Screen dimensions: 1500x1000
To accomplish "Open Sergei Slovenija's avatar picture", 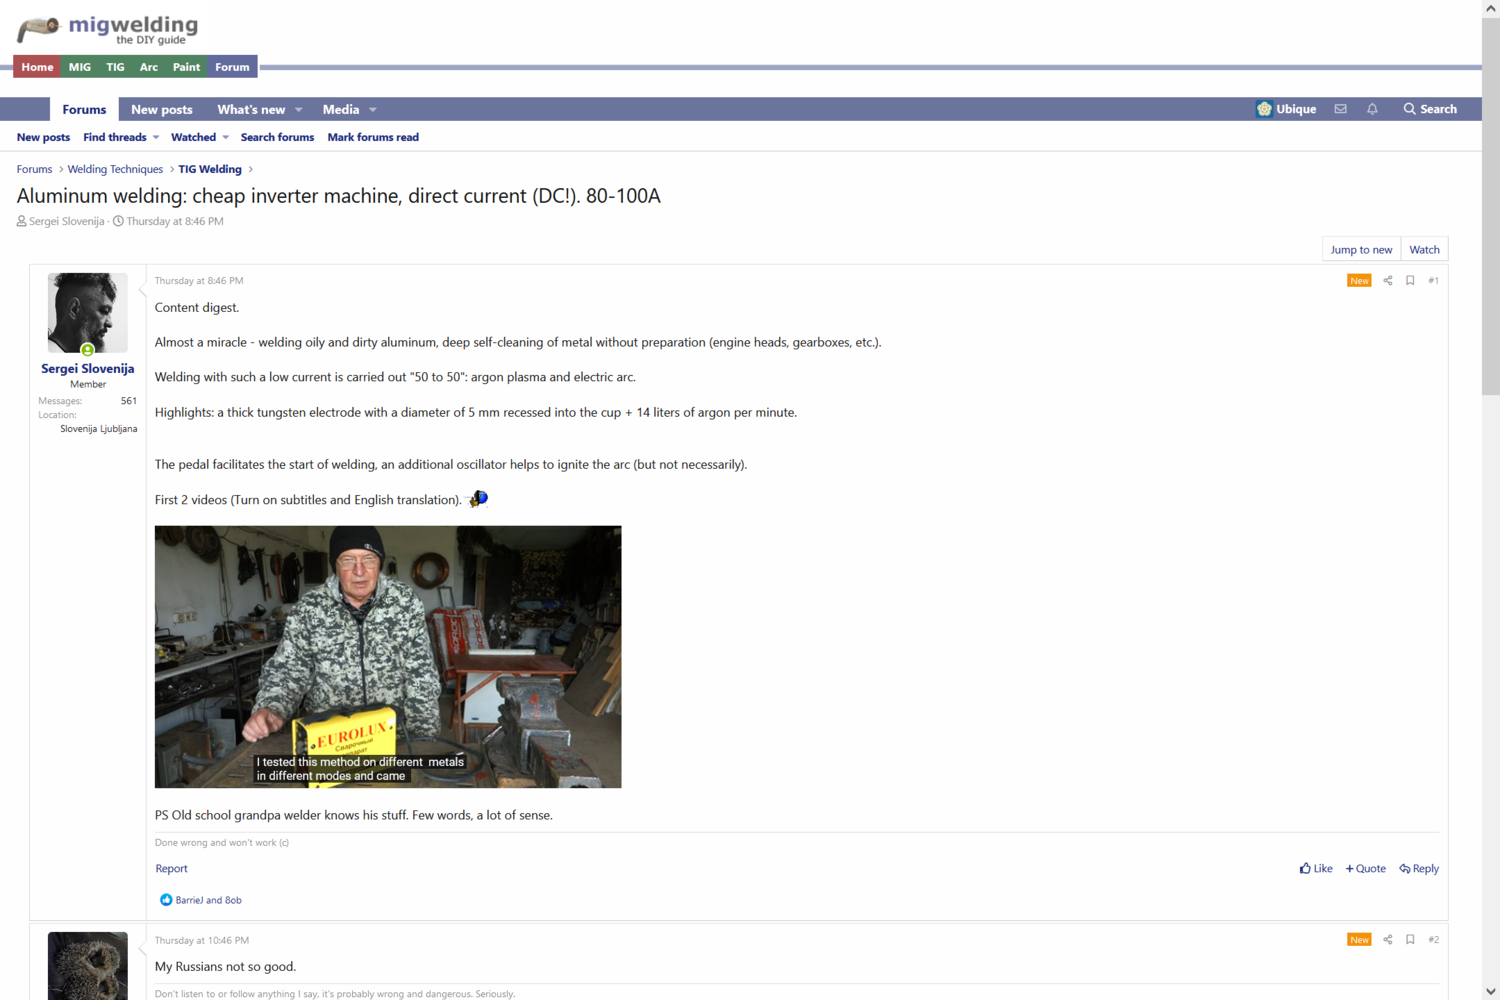I will click(x=88, y=313).
